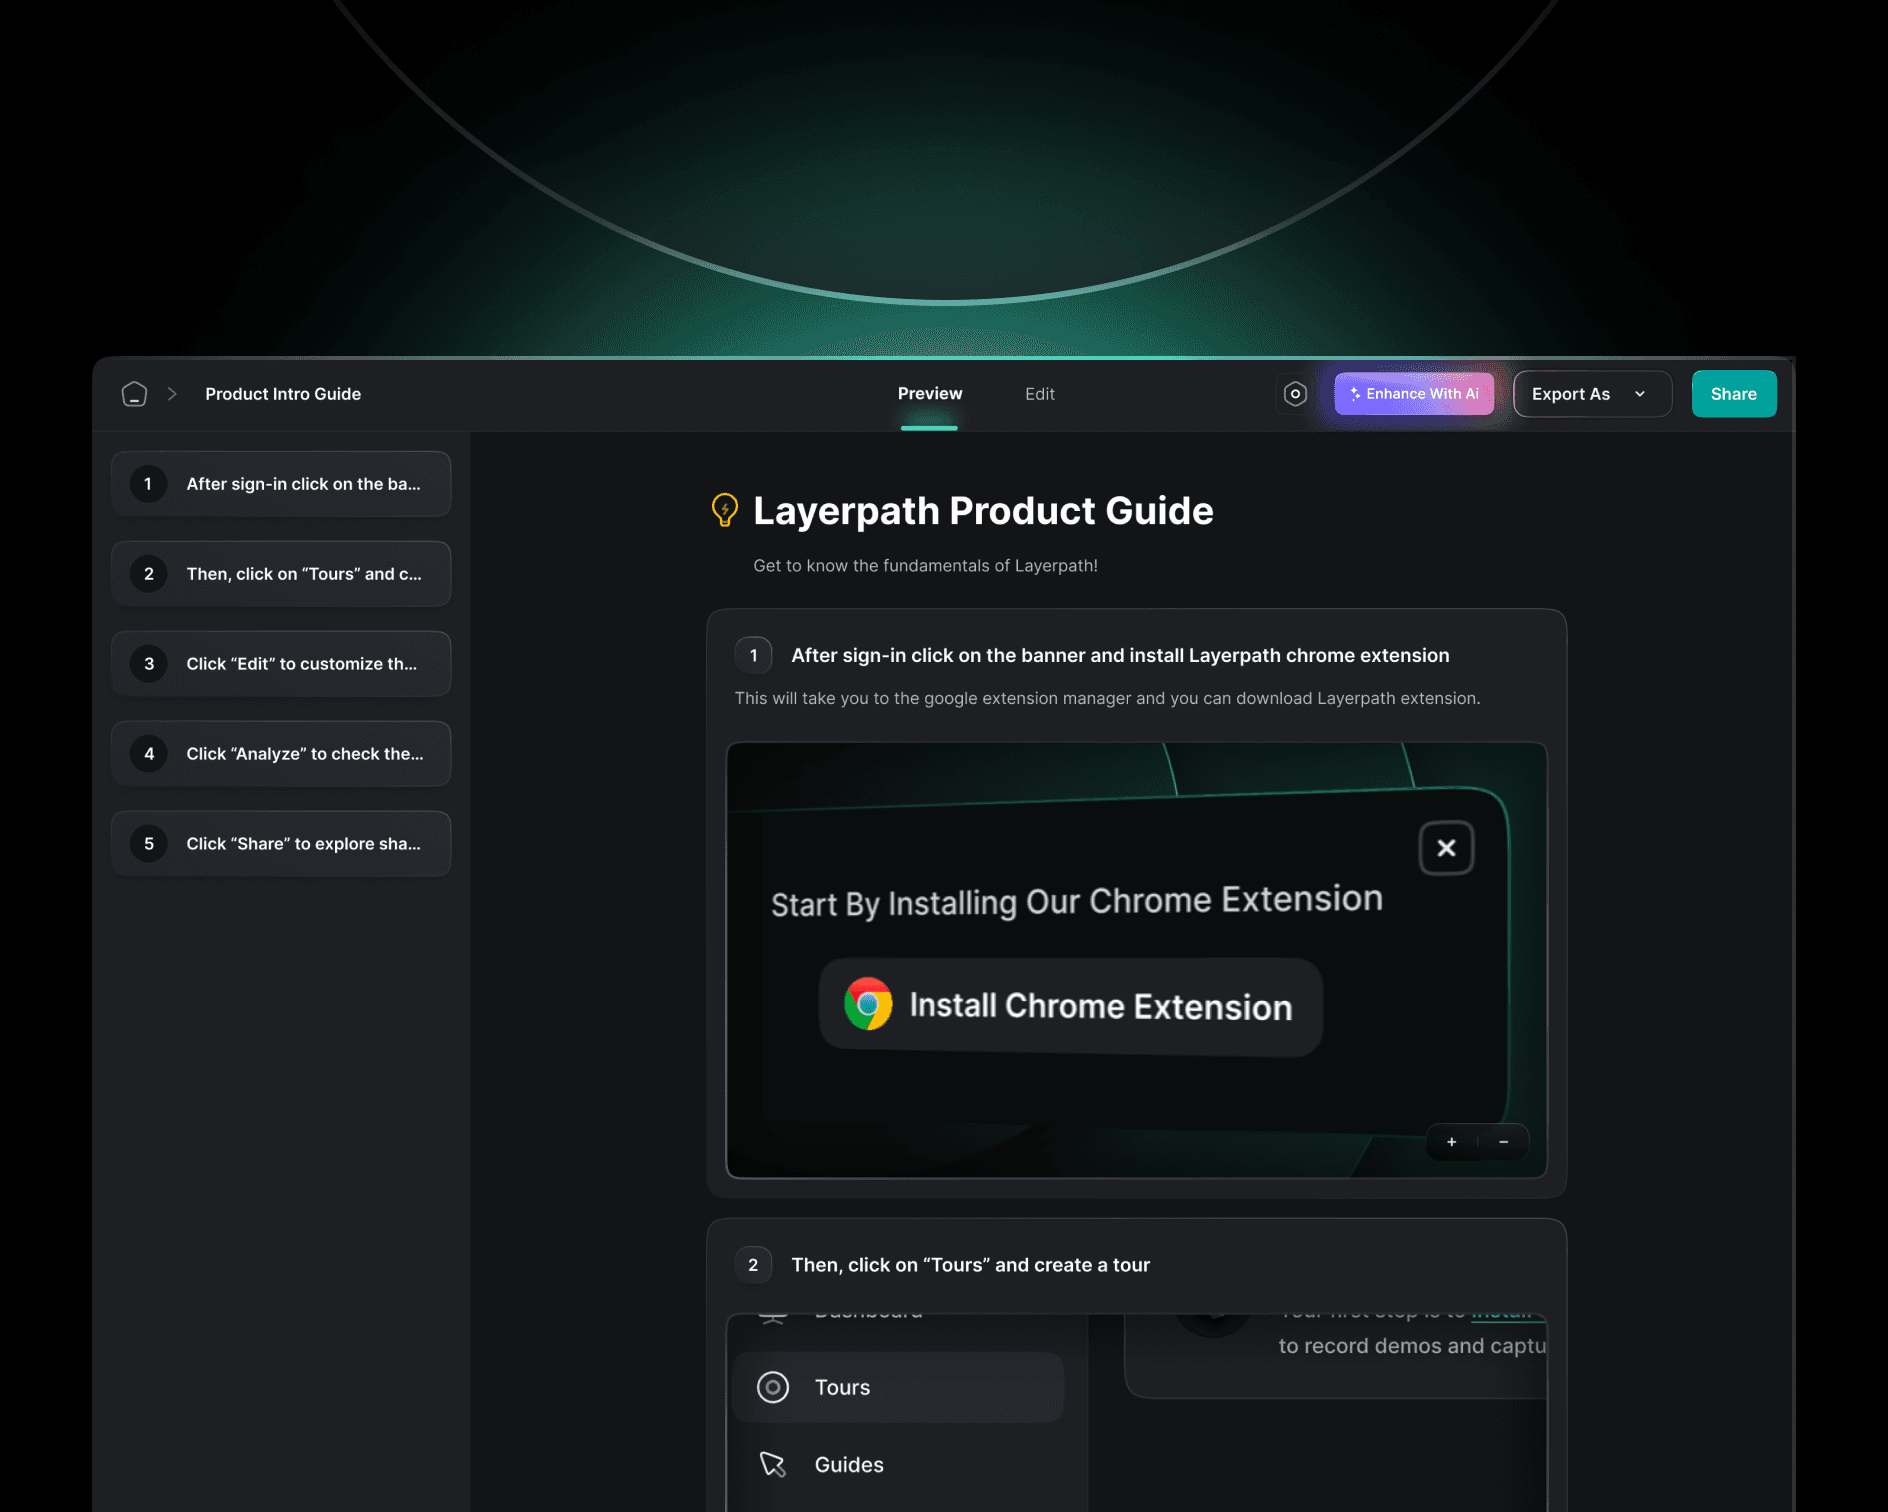Select the Tours target icon in the sidebar preview

click(772, 1387)
